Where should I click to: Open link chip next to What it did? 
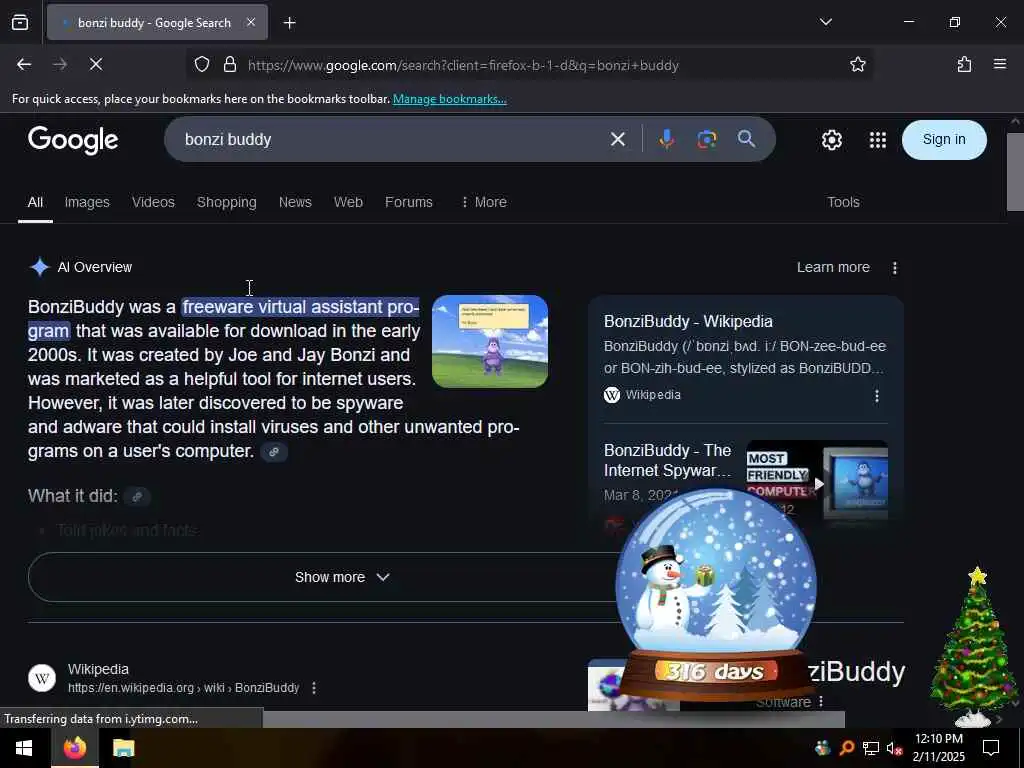[137, 497]
